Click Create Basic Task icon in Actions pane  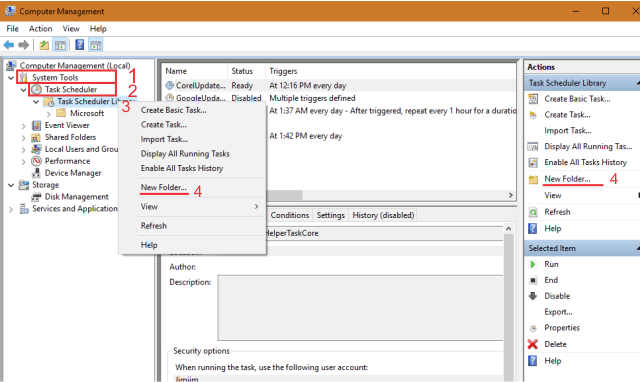[x=533, y=99]
